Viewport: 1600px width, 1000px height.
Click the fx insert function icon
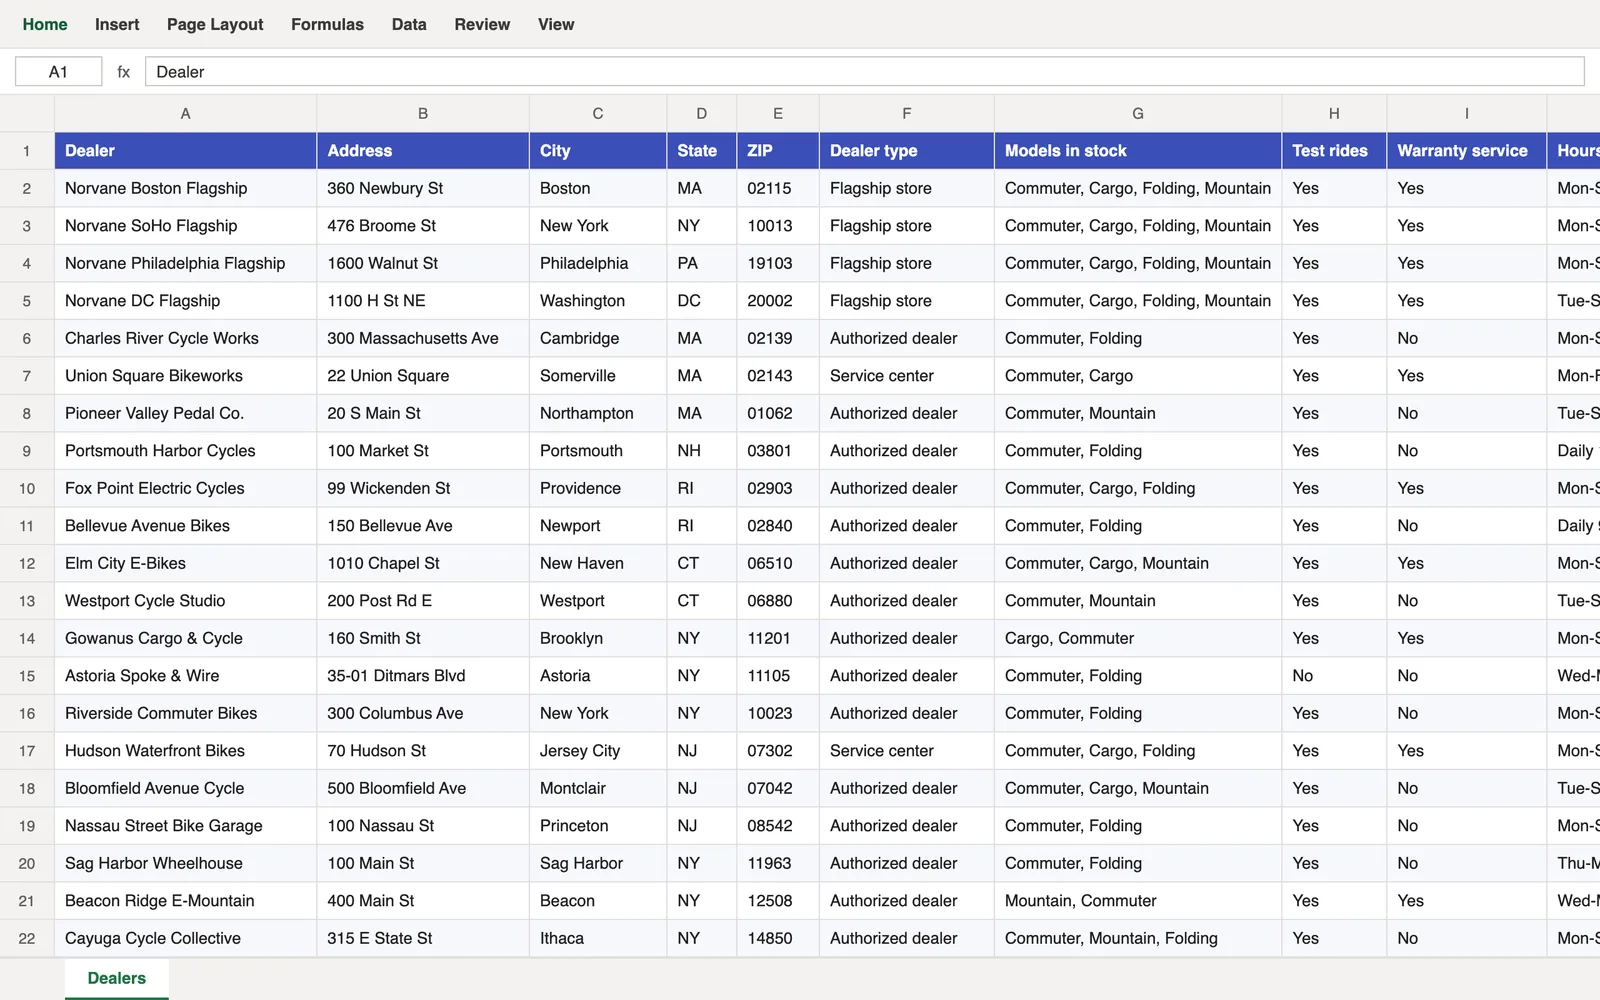[x=124, y=72]
